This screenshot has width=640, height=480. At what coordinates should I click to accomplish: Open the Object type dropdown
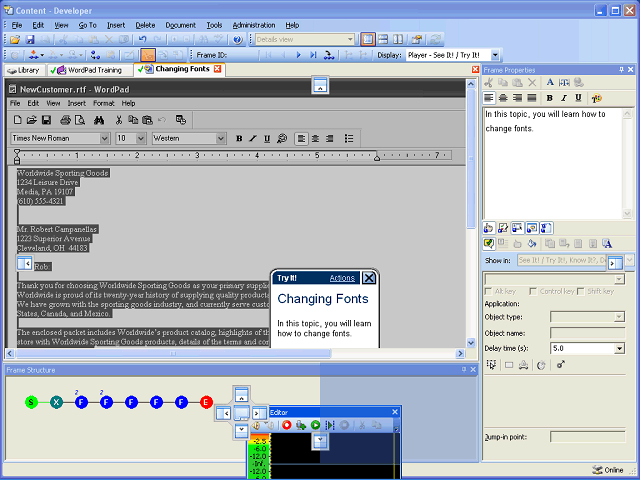tap(620, 317)
